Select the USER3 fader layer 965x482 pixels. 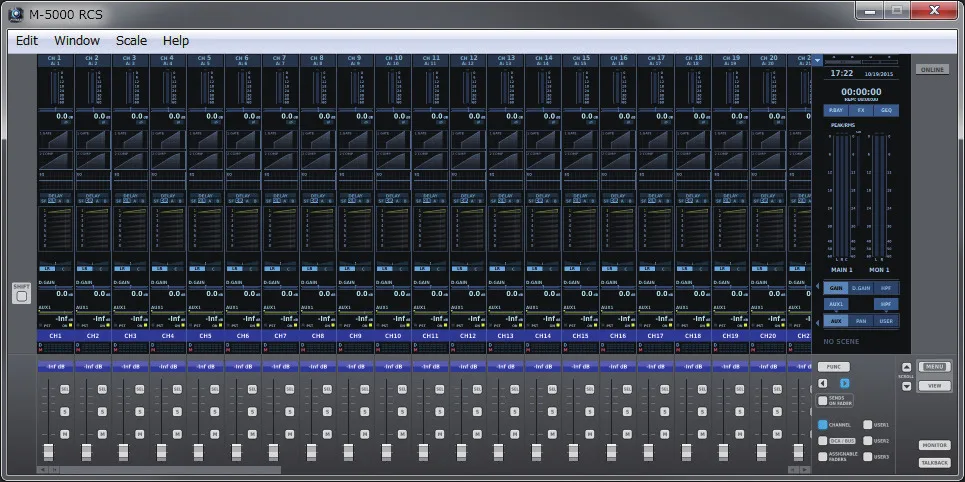867,457
